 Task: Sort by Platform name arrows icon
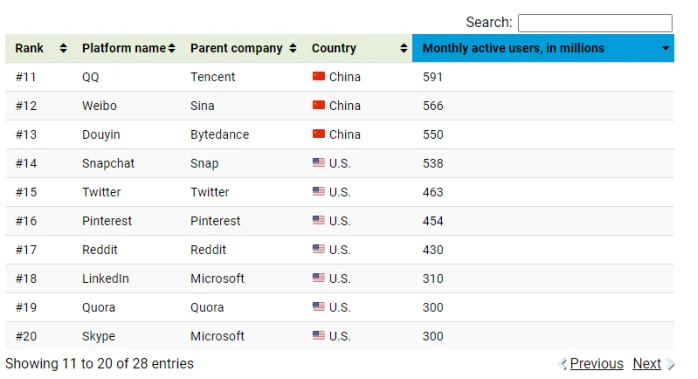click(x=172, y=48)
